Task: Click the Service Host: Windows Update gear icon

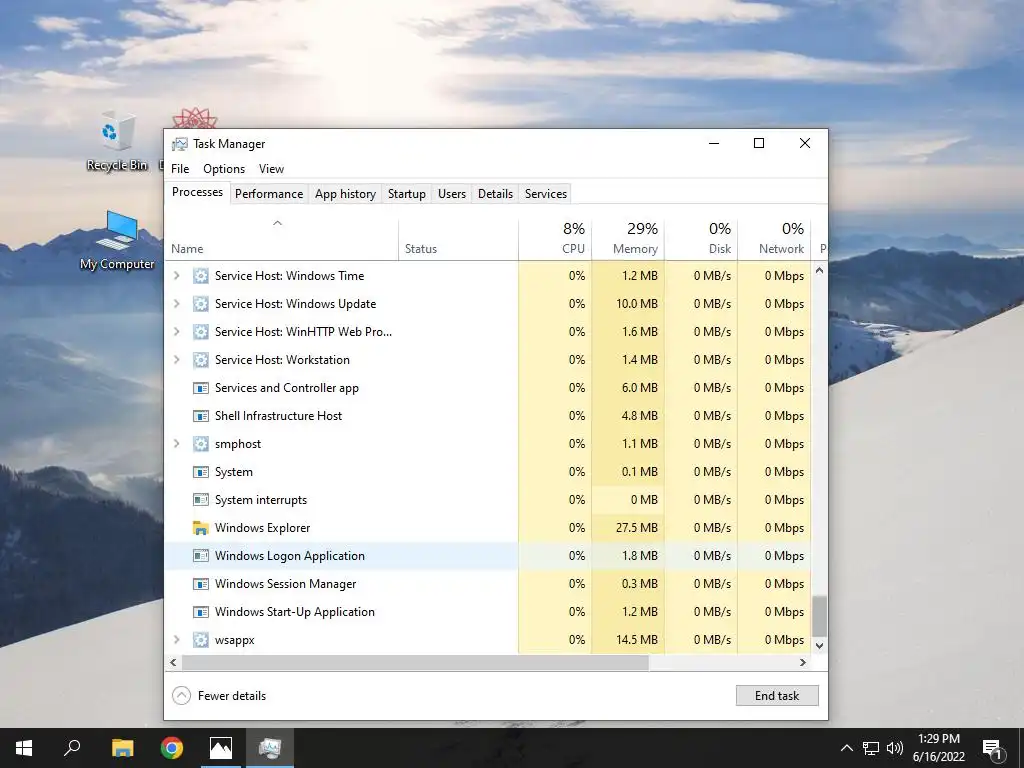Action: (200, 304)
